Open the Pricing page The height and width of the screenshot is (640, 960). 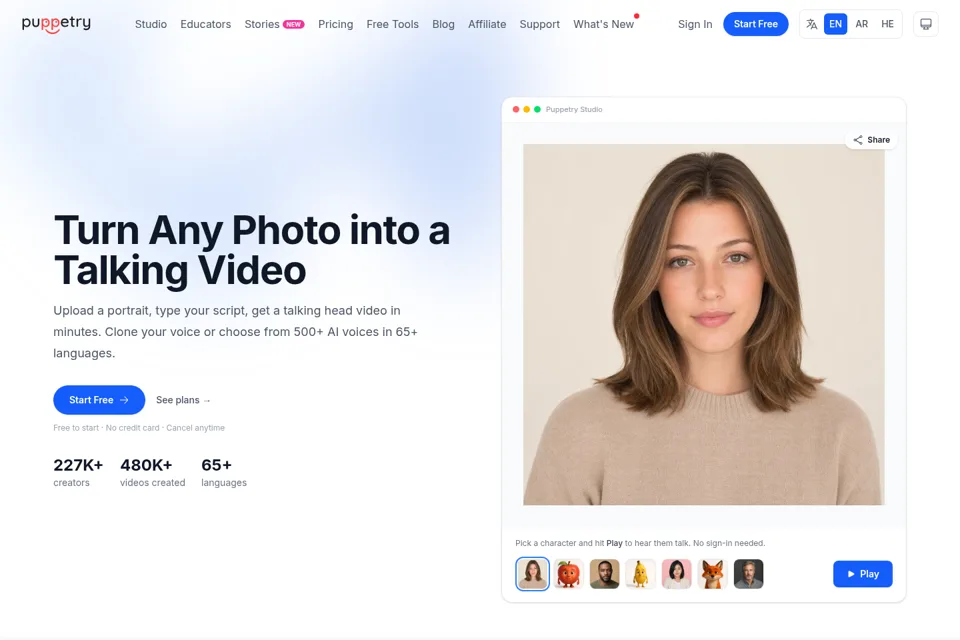pos(336,24)
